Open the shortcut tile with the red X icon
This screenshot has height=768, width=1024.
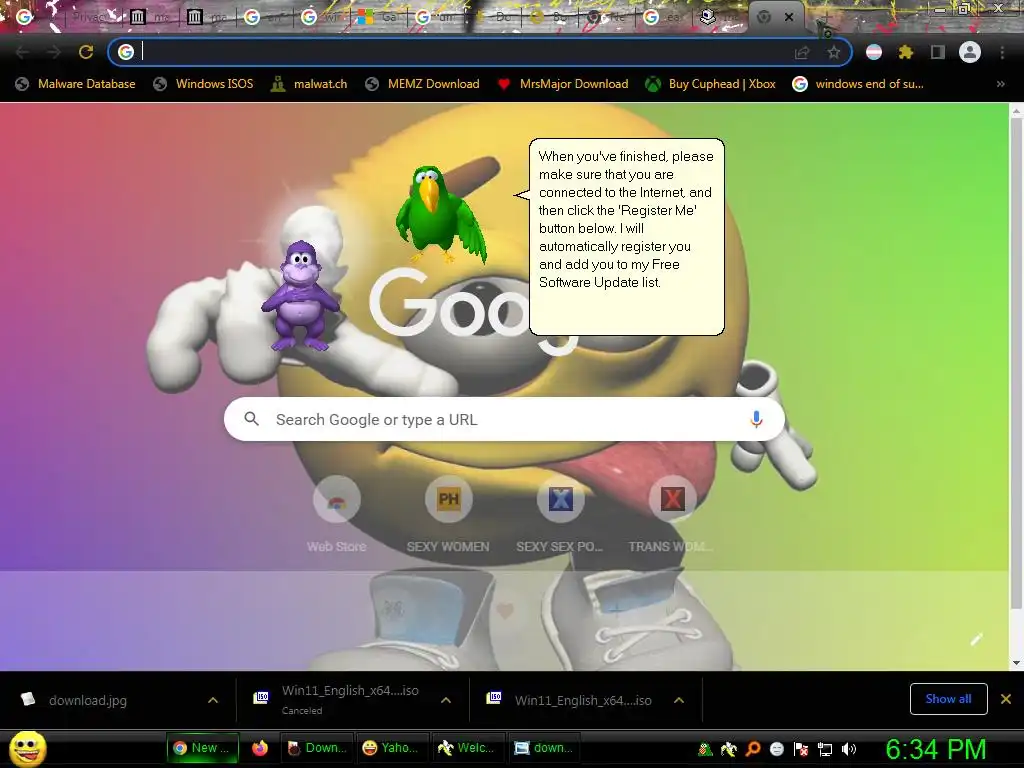tap(671, 516)
